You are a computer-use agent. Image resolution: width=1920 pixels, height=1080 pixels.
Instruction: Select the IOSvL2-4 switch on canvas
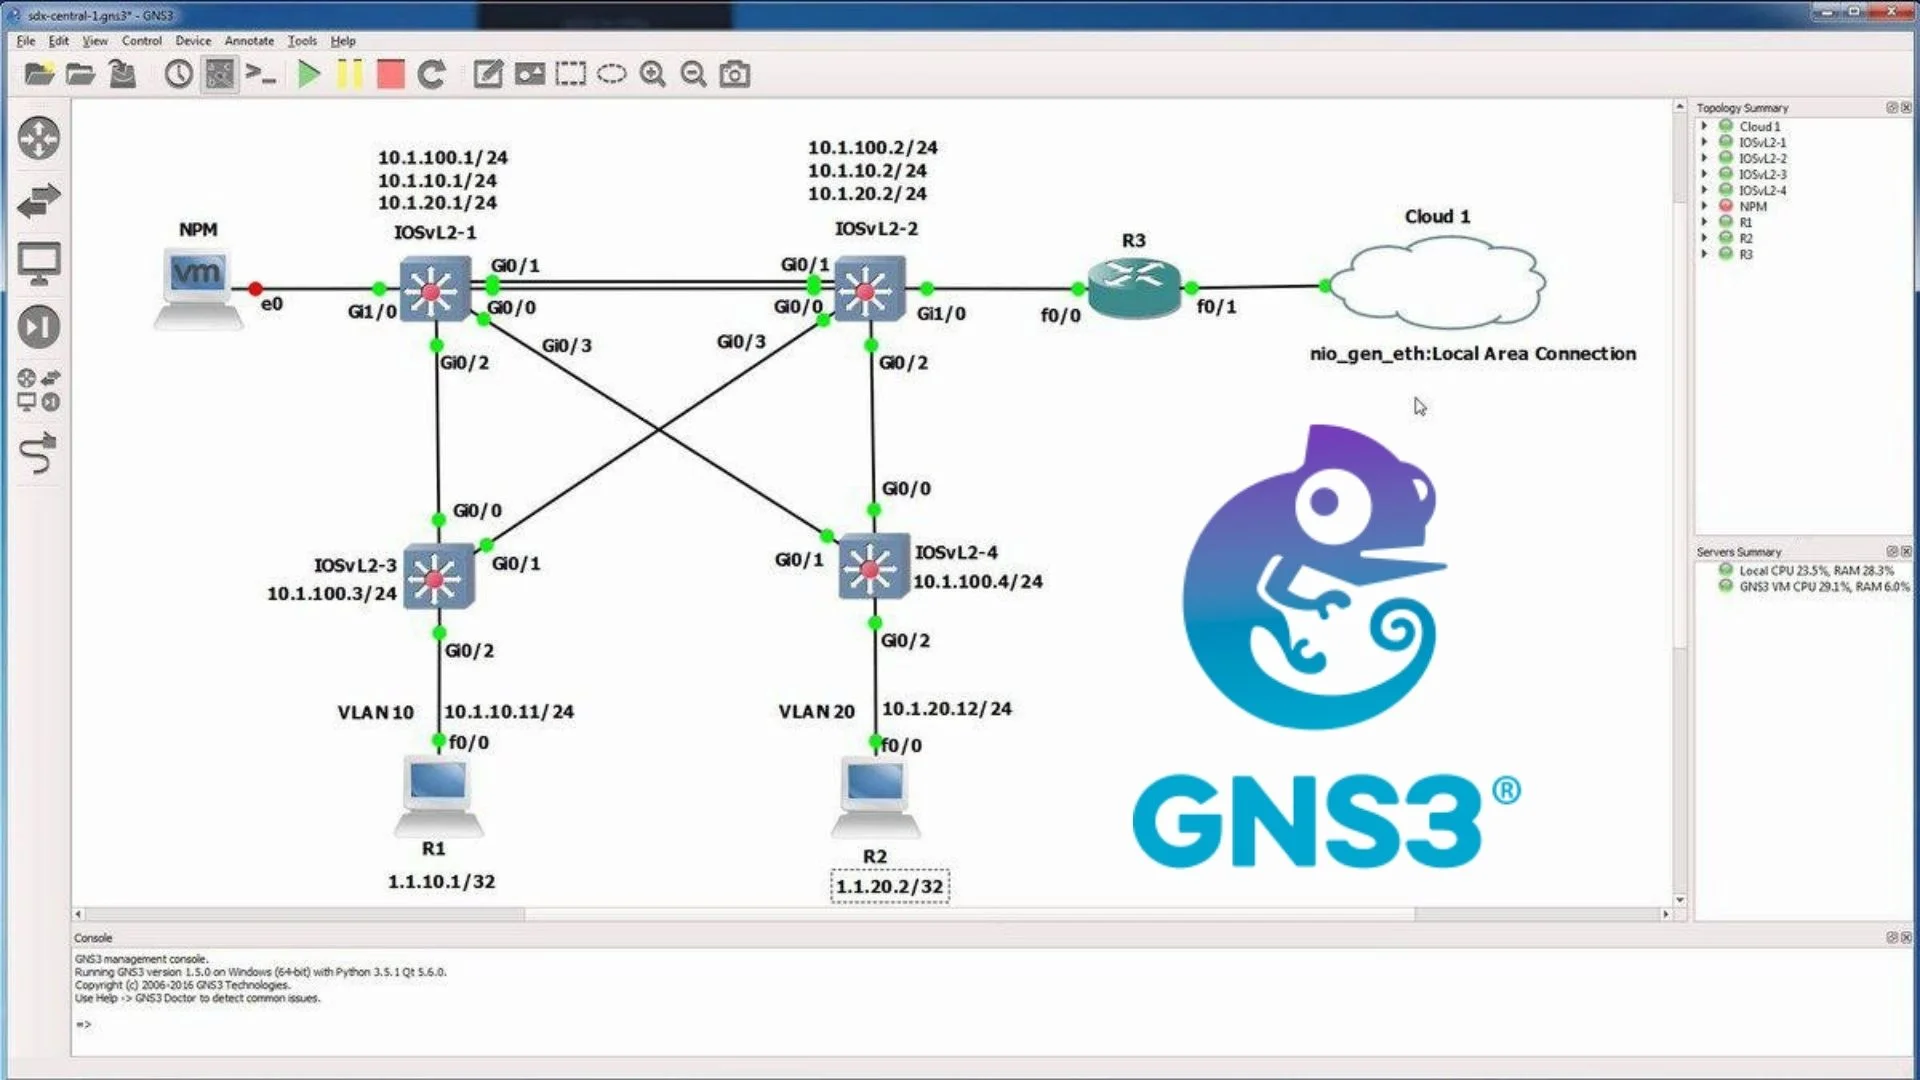point(873,567)
